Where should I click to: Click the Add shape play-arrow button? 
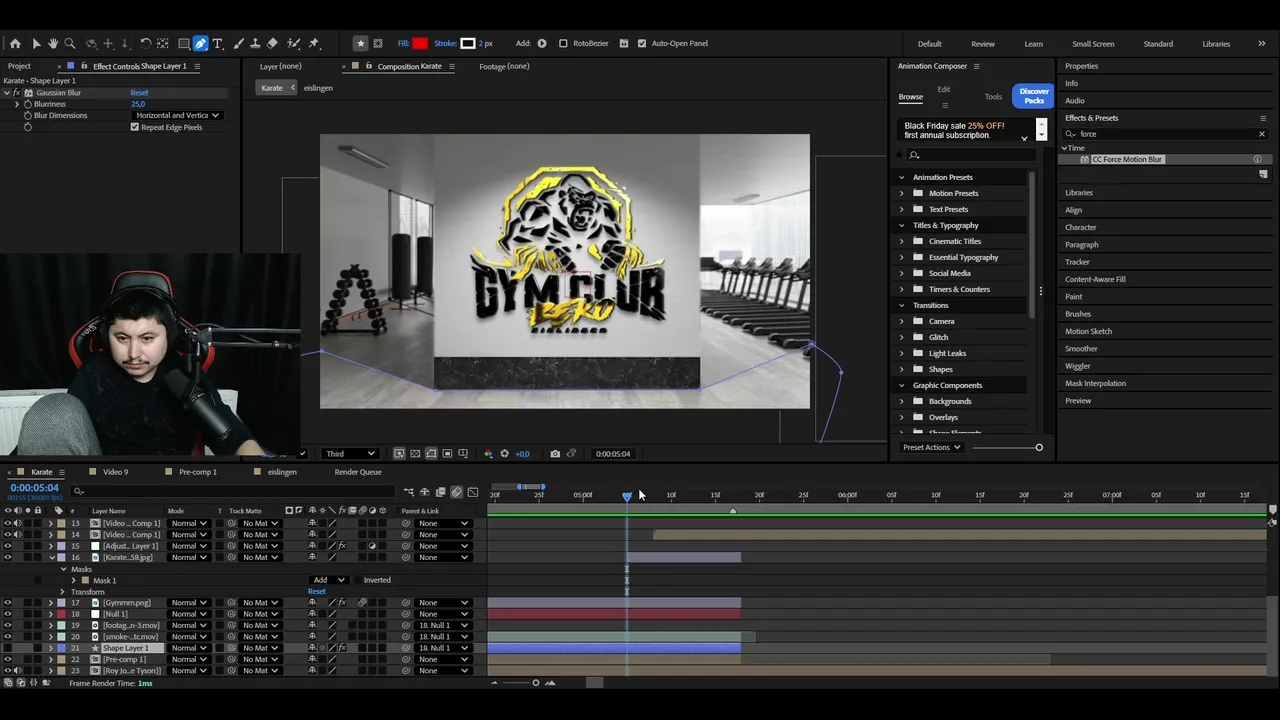pyautogui.click(x=542, y=44)
